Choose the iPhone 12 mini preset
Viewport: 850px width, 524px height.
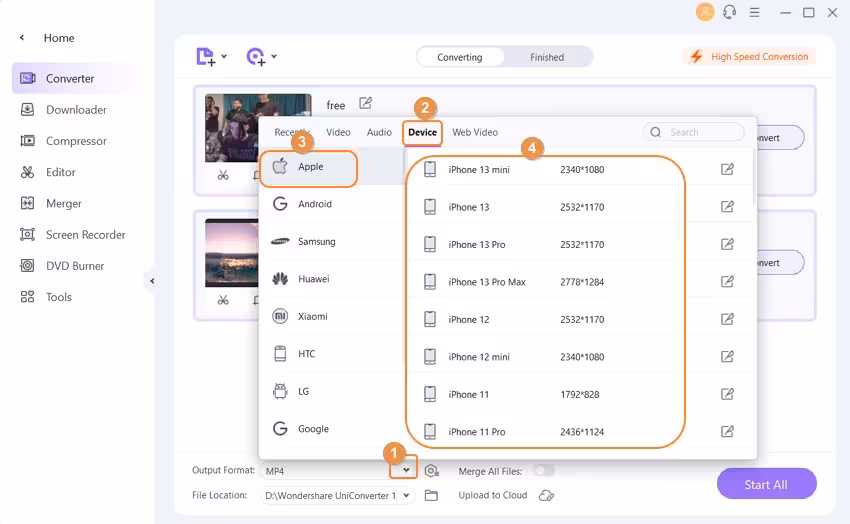[579, 357]
